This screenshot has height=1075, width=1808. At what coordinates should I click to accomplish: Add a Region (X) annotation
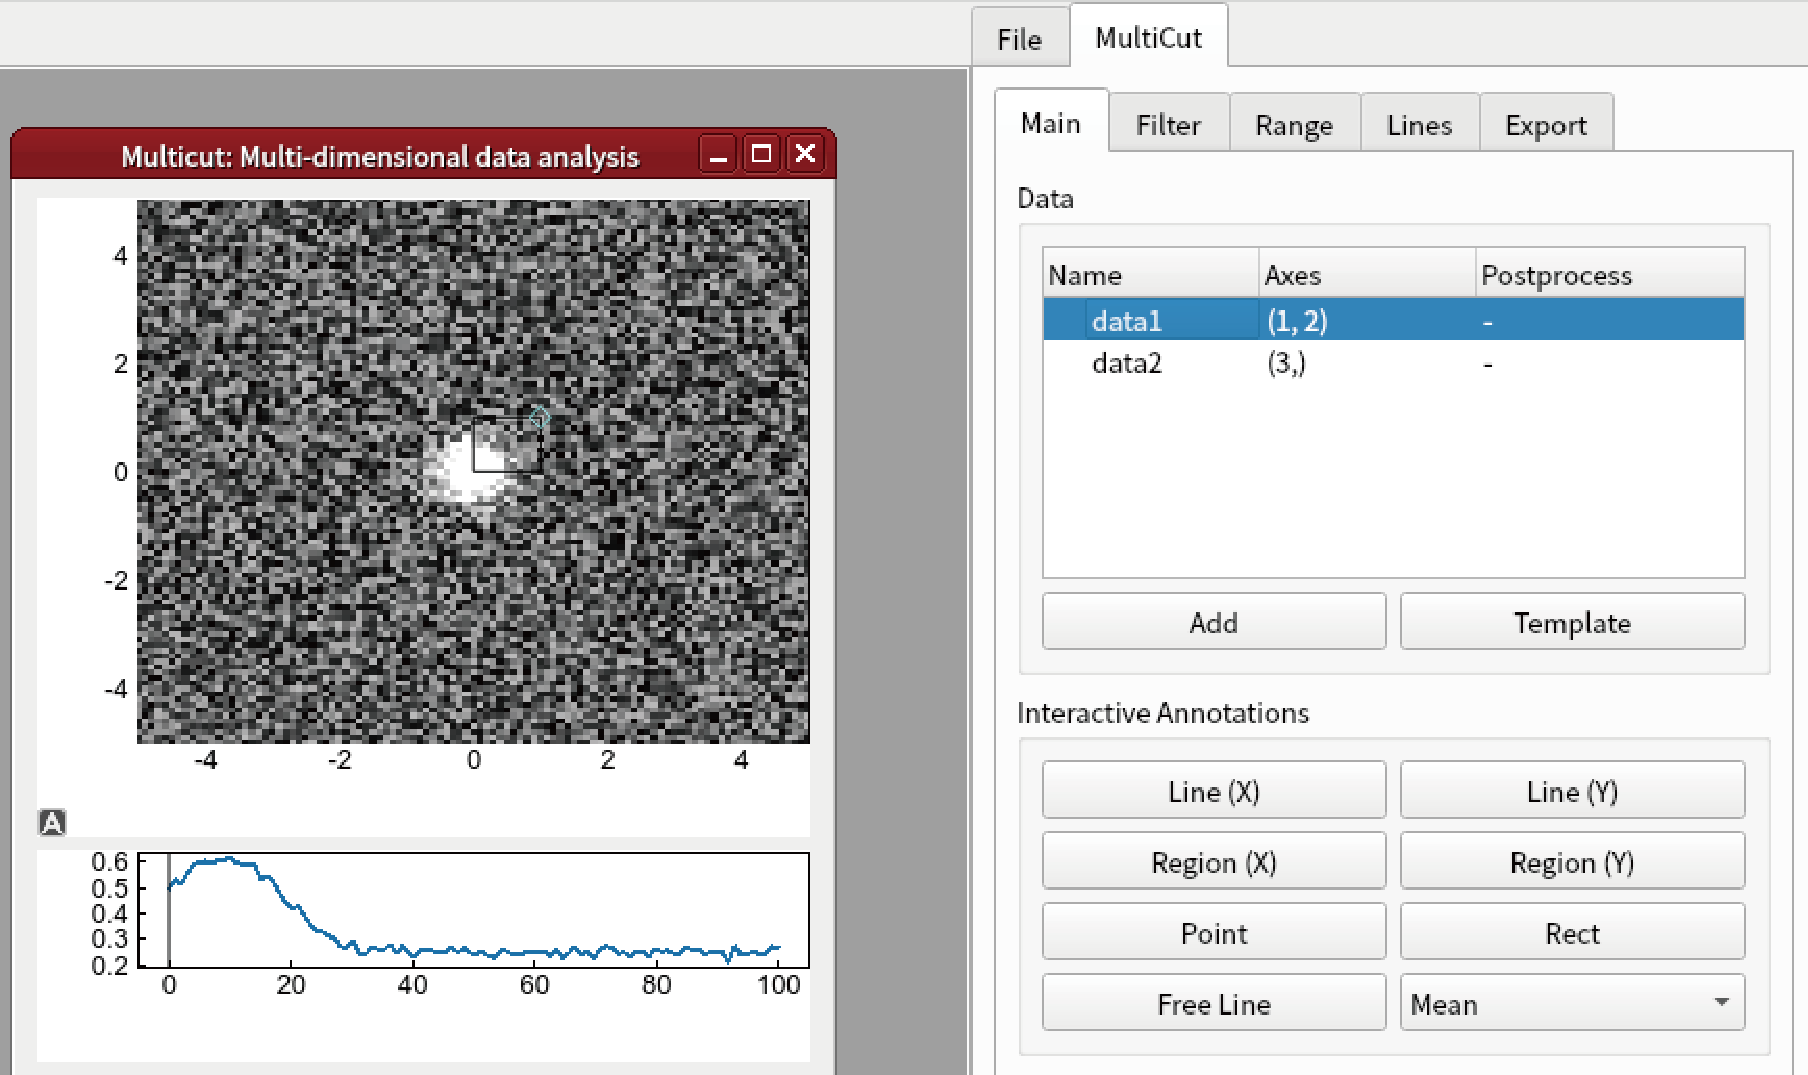pos(1214,862)
